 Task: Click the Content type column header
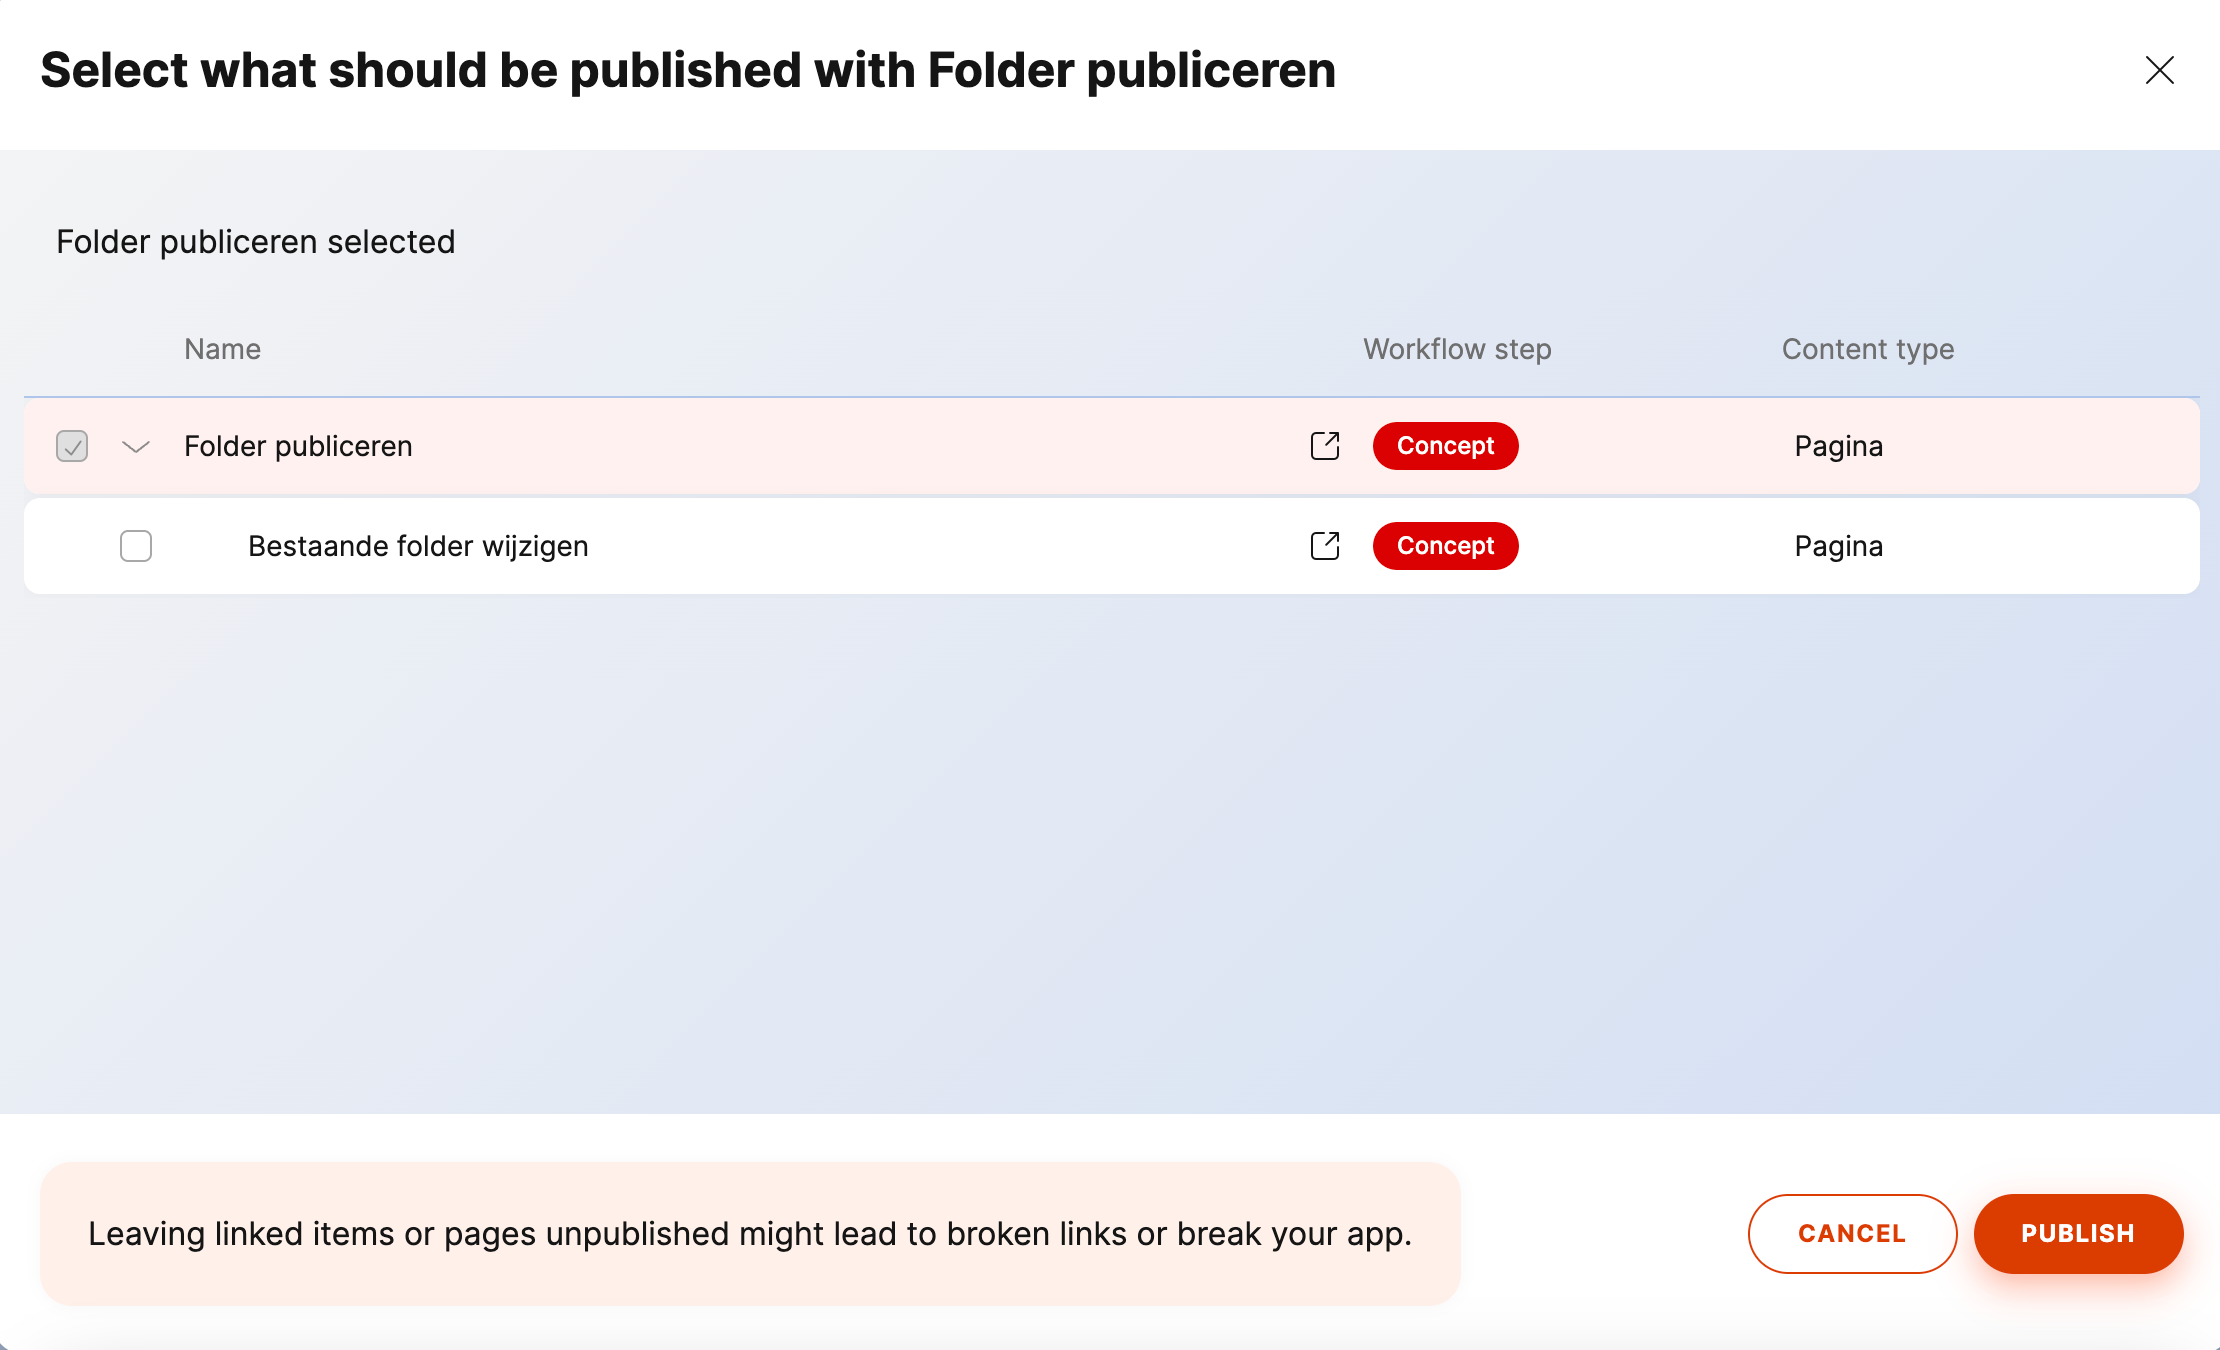[1867, 349]
